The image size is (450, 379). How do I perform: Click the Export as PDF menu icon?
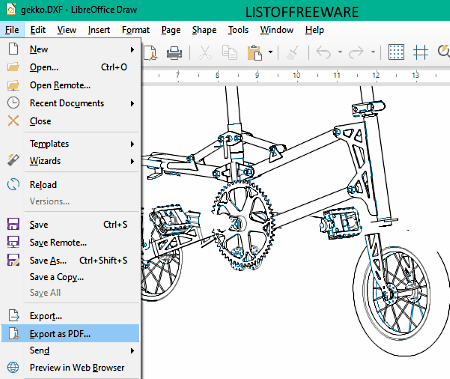coord(14,333)
